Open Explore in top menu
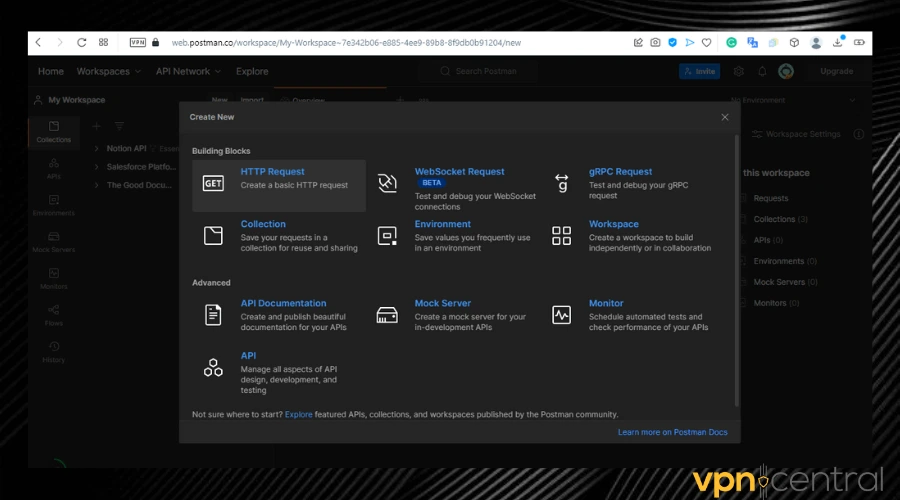This screenshot has height=500, width=900. [252, 71]
